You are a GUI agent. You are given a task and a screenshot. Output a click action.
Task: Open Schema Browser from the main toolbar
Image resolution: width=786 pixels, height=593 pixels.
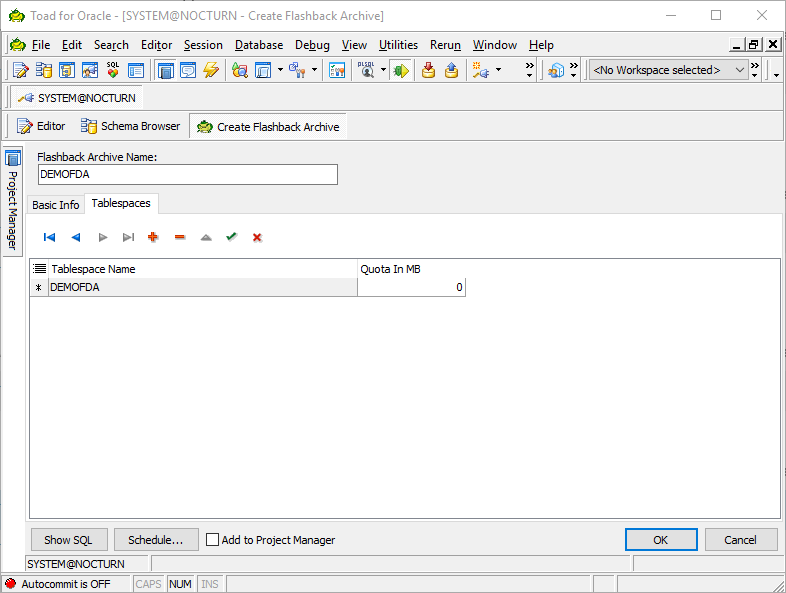pos(44,70)
